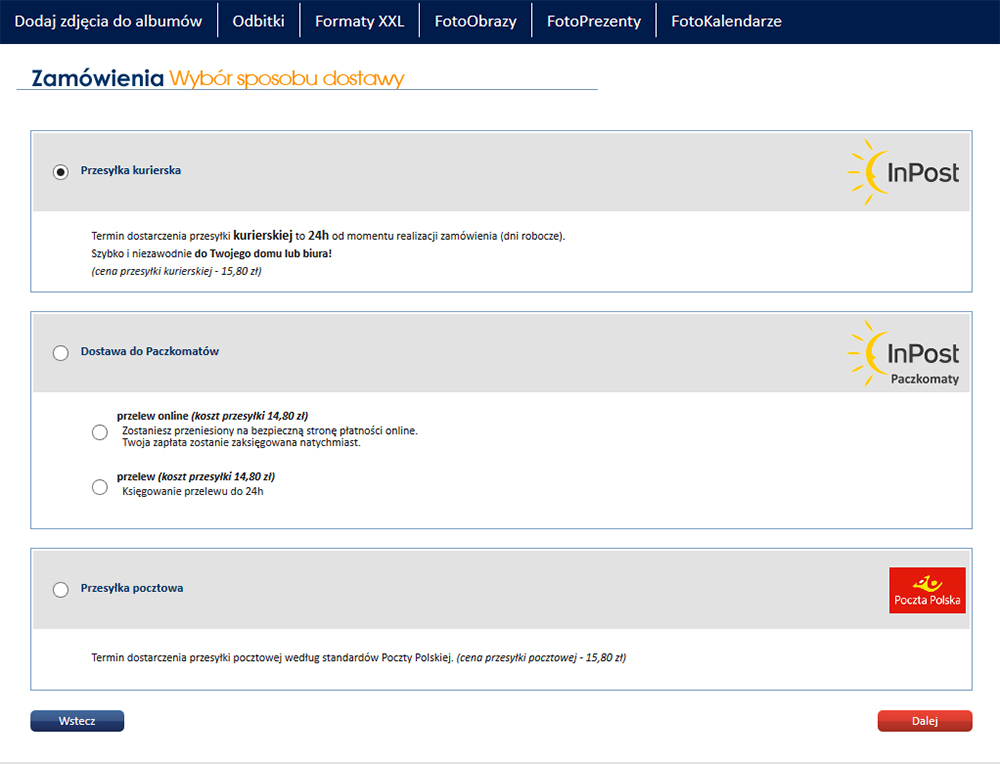Select Przesyłka kurierska radio button

[61, 172]
